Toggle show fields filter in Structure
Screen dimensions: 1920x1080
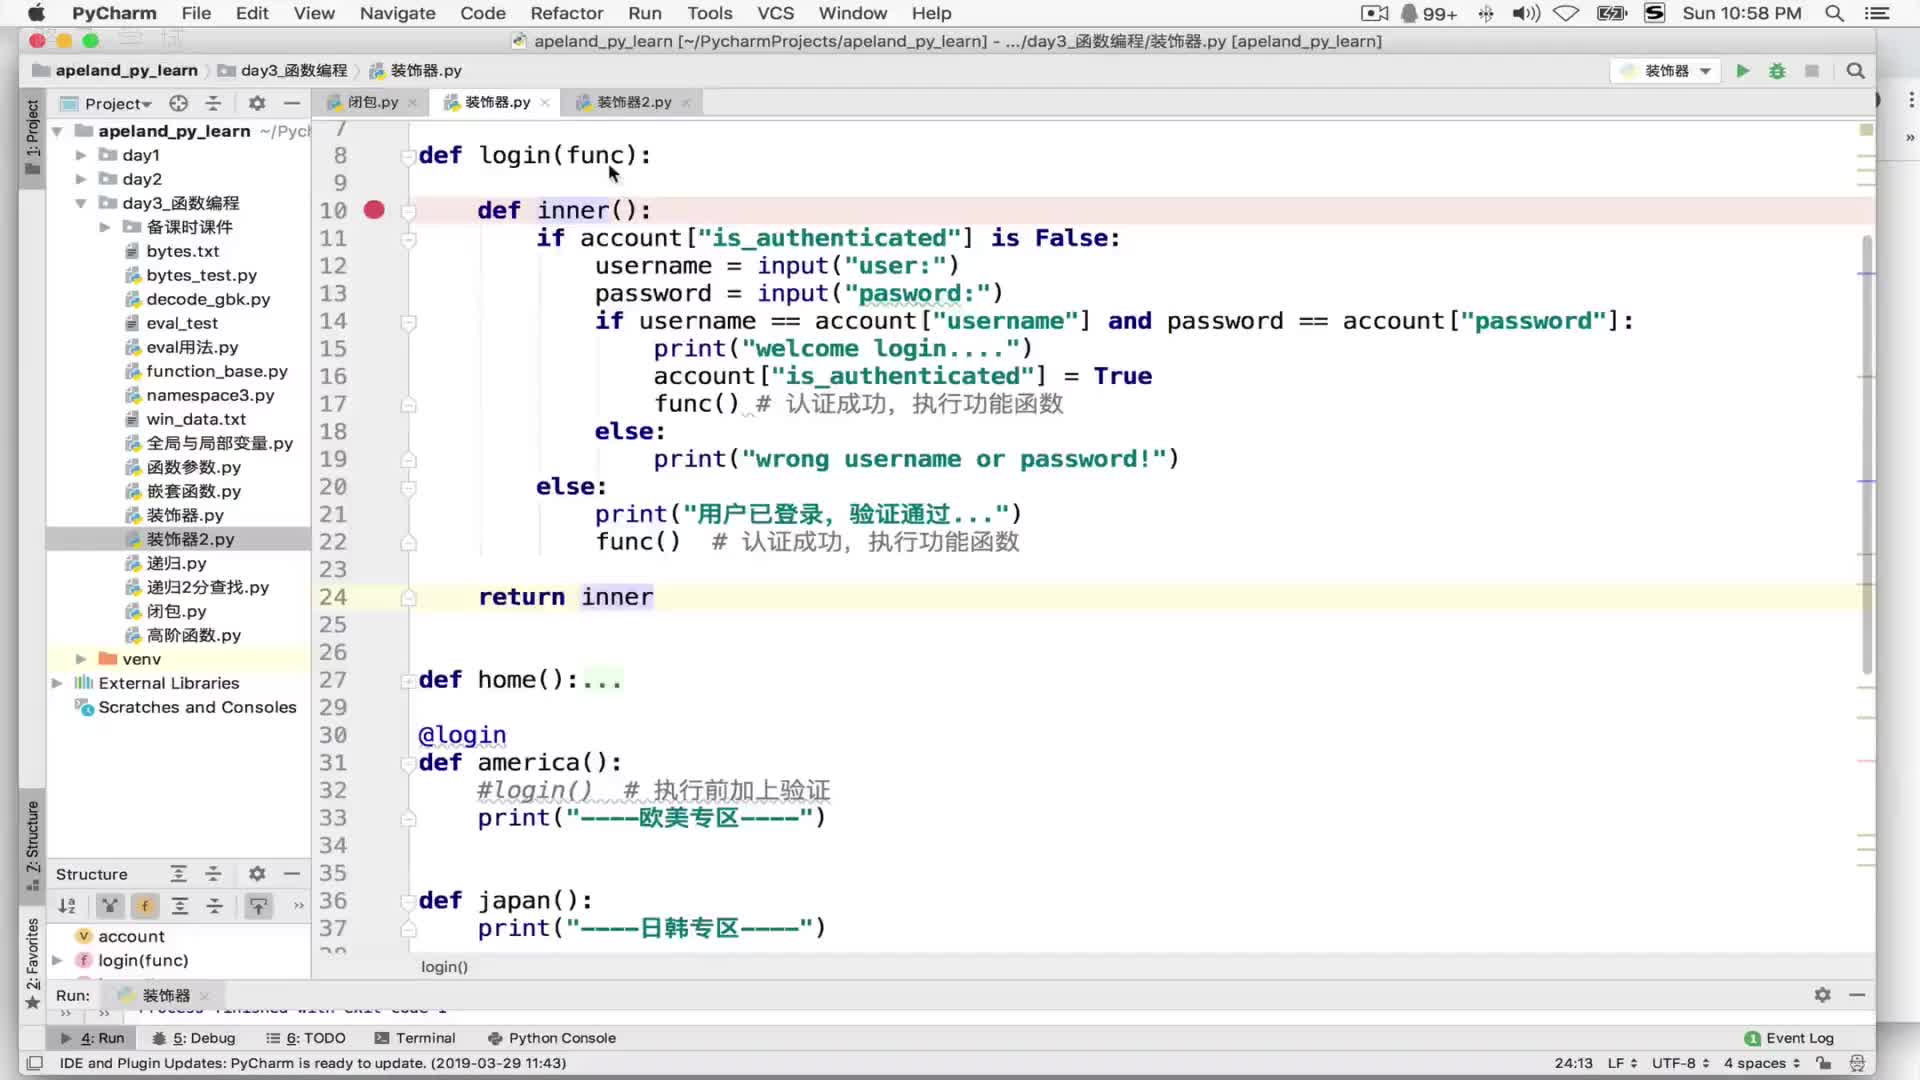(145, 906)
